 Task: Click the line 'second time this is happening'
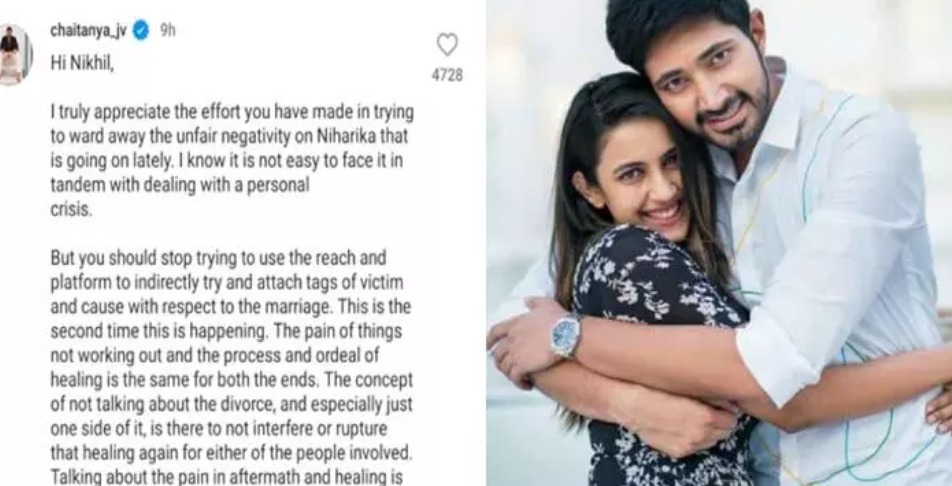(226, 331)
